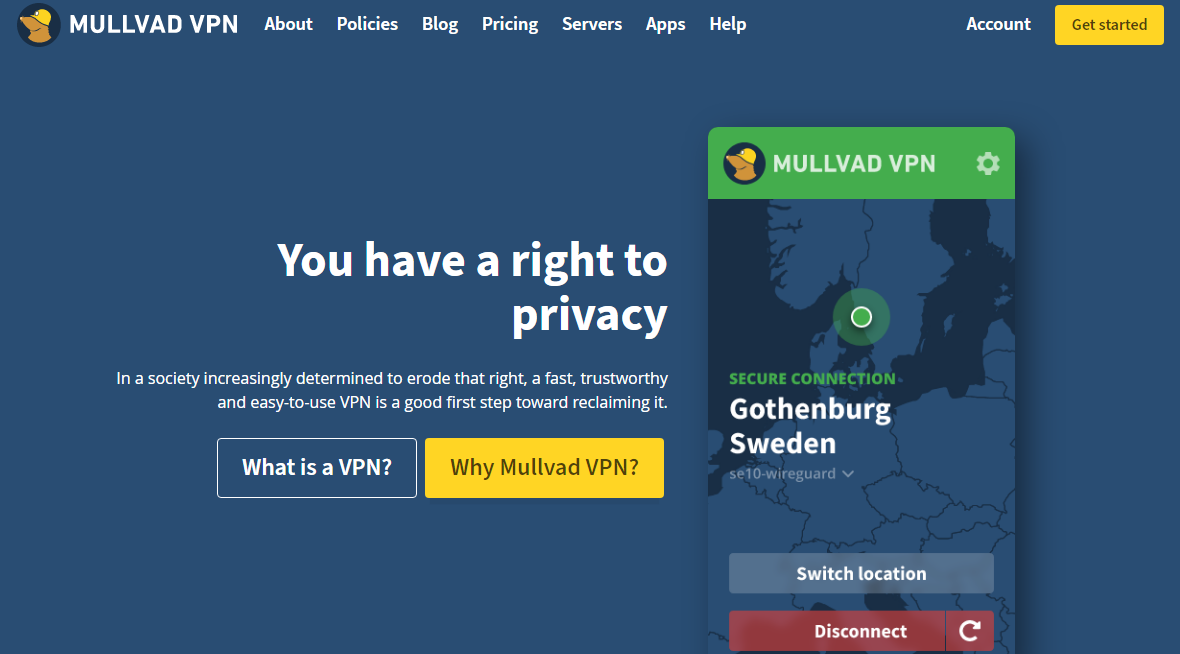The width and height of the screenshot is (1180, 654).
Task: Open the Help section
Action: [x=728, y=24]
